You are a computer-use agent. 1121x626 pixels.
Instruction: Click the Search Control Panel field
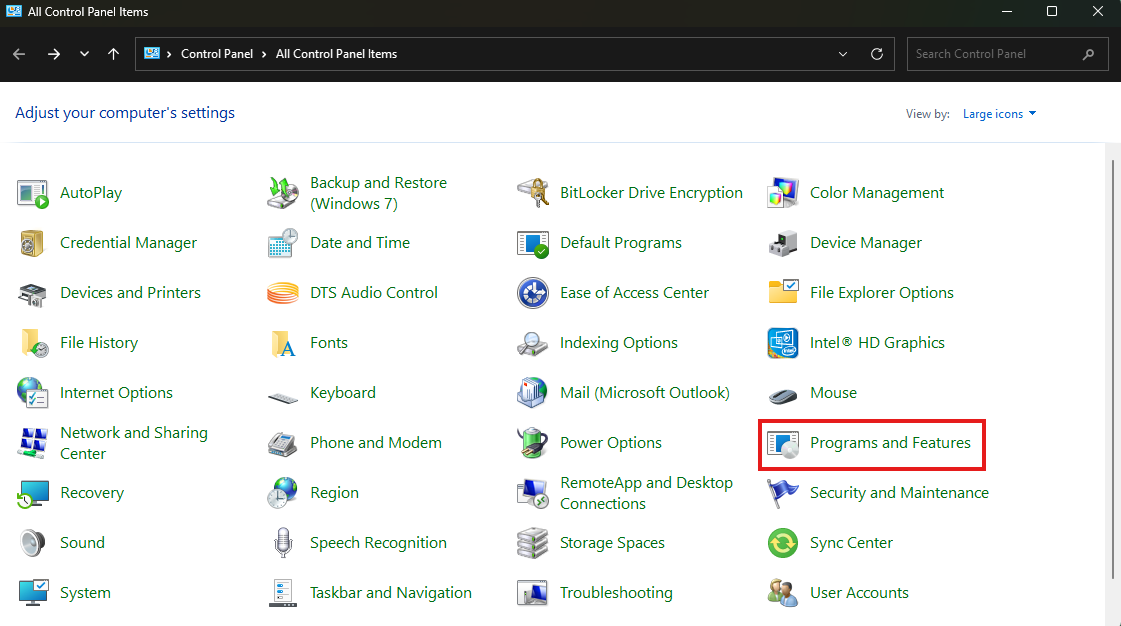coord(1007,54)
